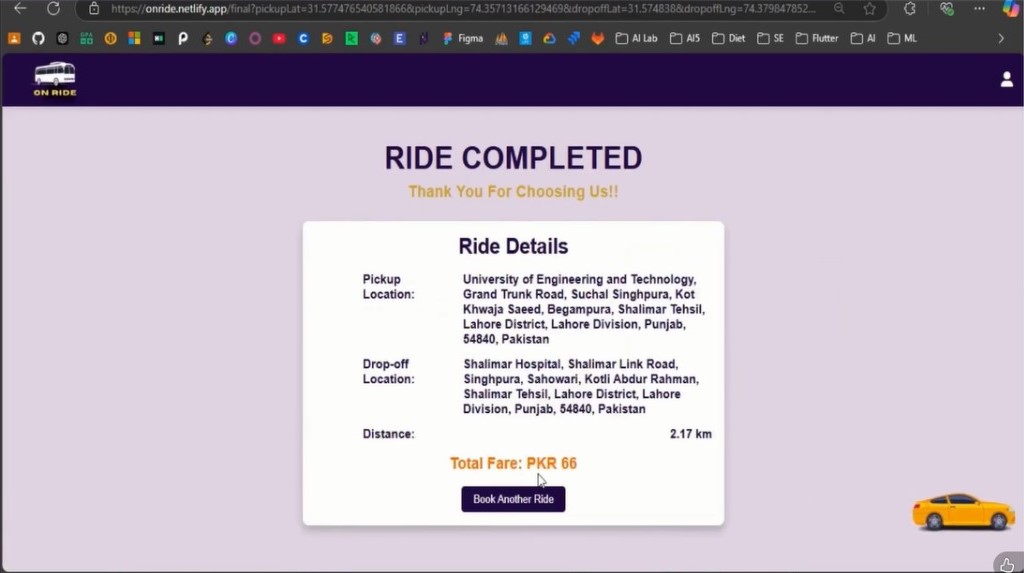
Task: Open the browser Extensions puzzle icon
Action: click(909, 9)
